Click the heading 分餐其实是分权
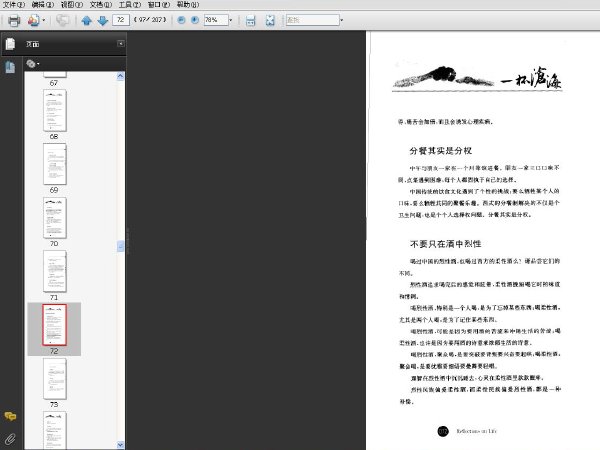This screenshot has height=450, width=600. click(x=440, y=151)
